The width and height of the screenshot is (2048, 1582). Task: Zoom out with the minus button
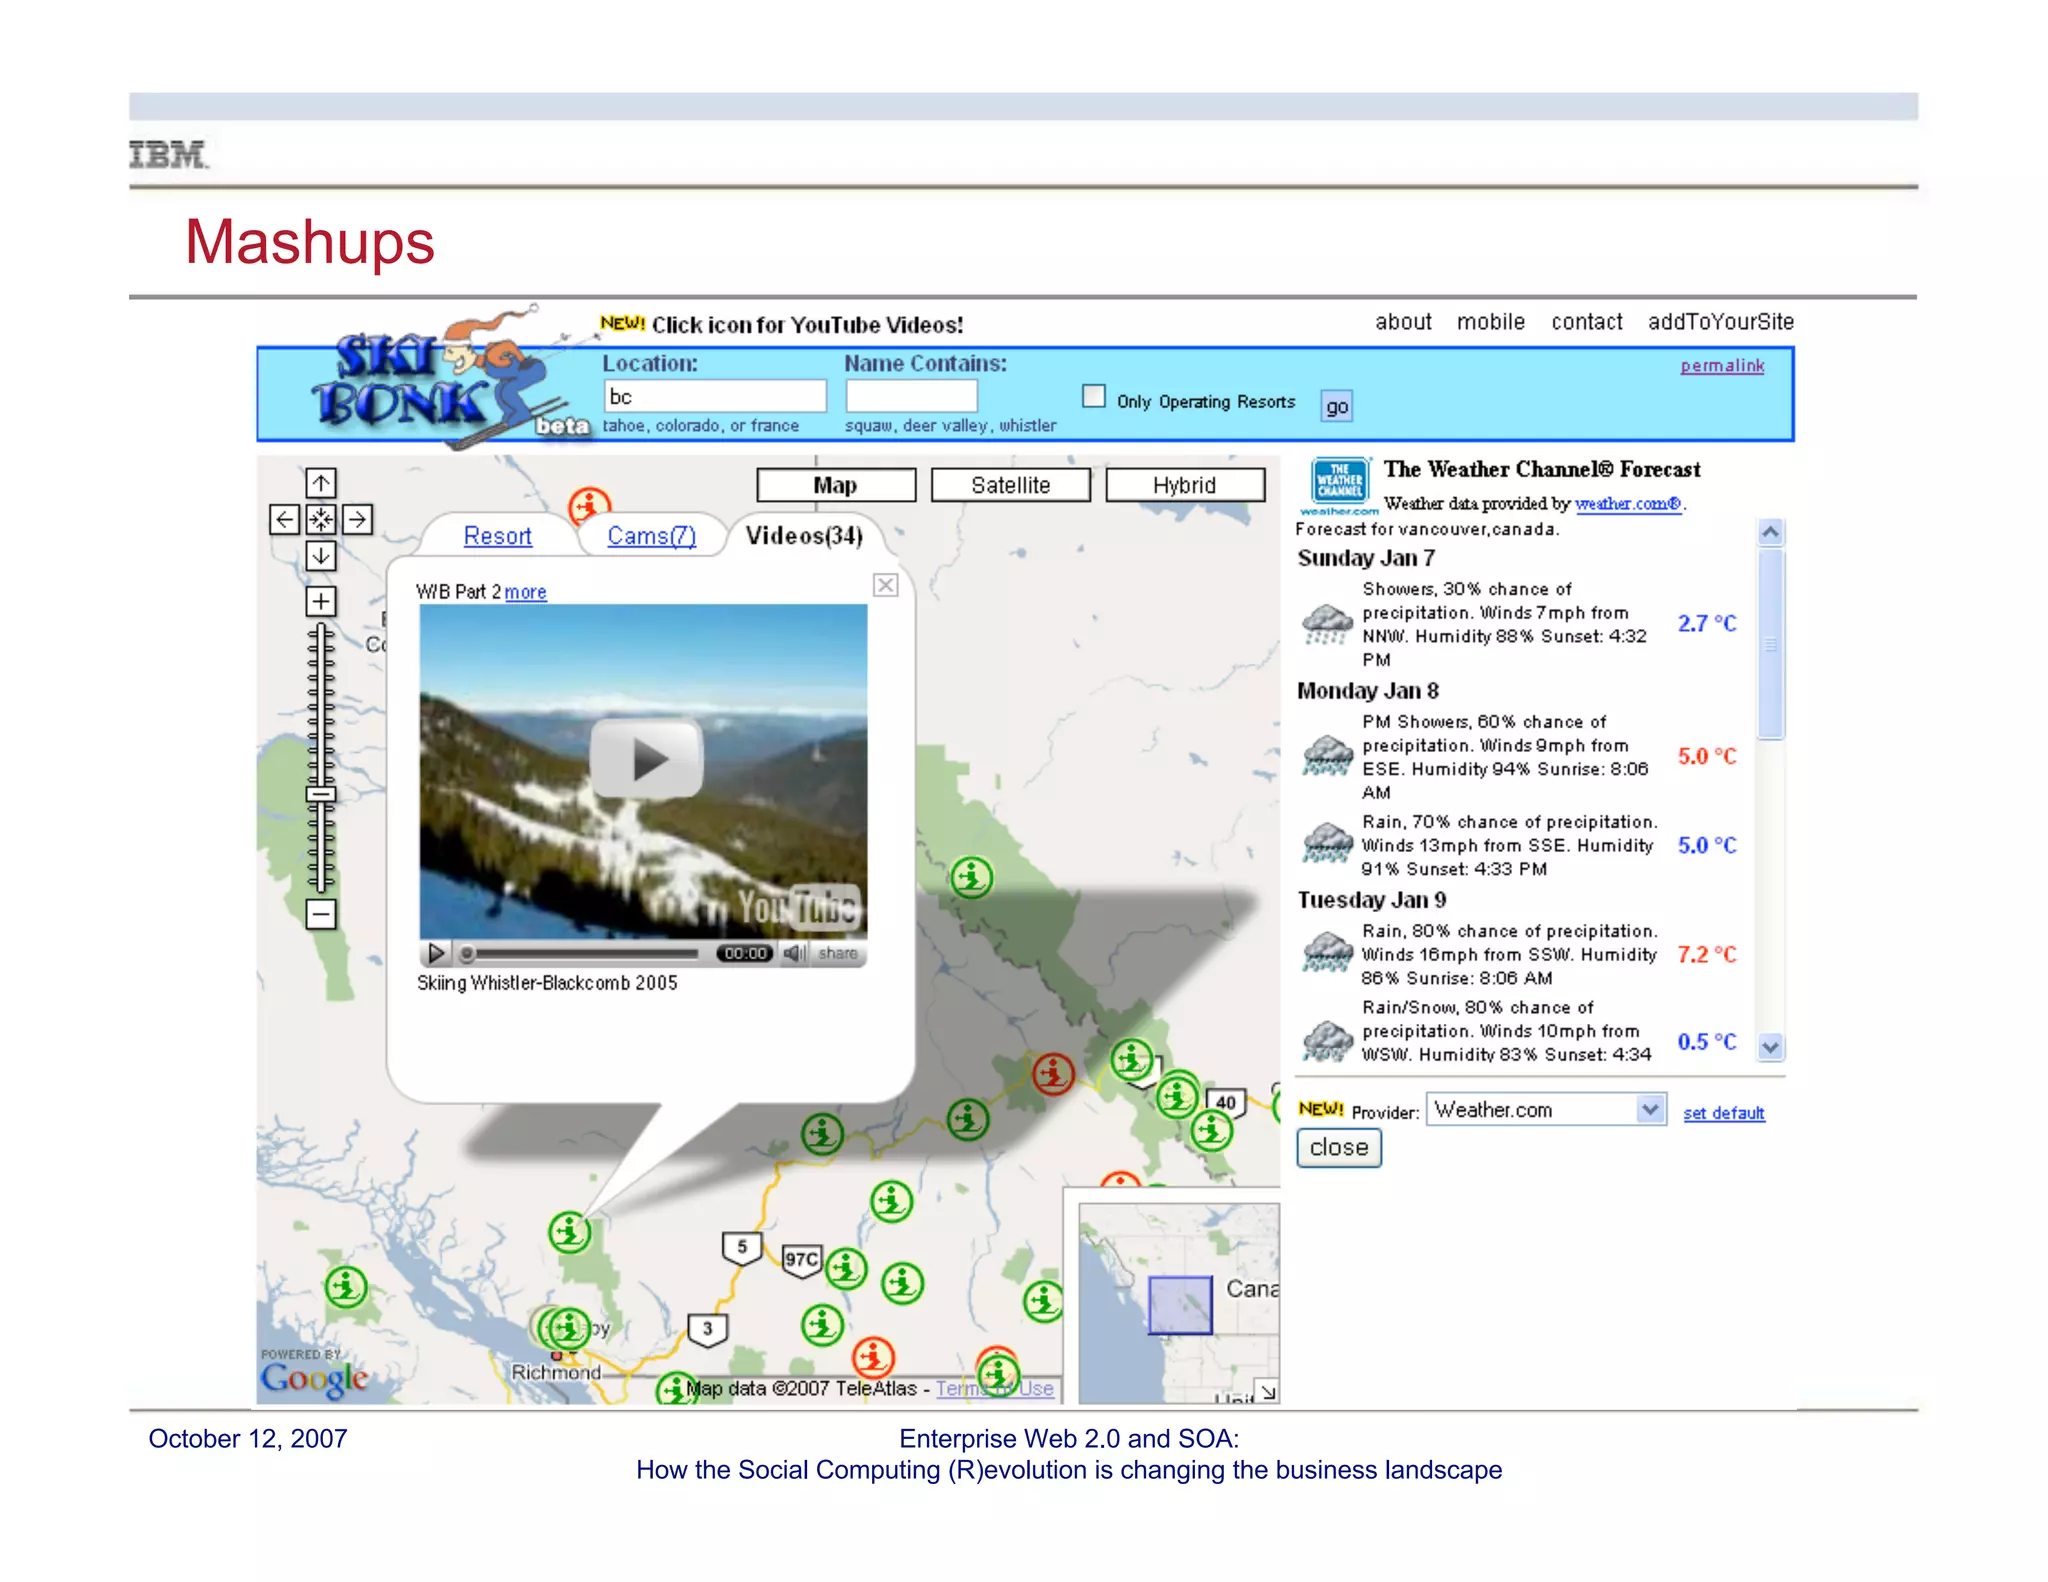321,914
